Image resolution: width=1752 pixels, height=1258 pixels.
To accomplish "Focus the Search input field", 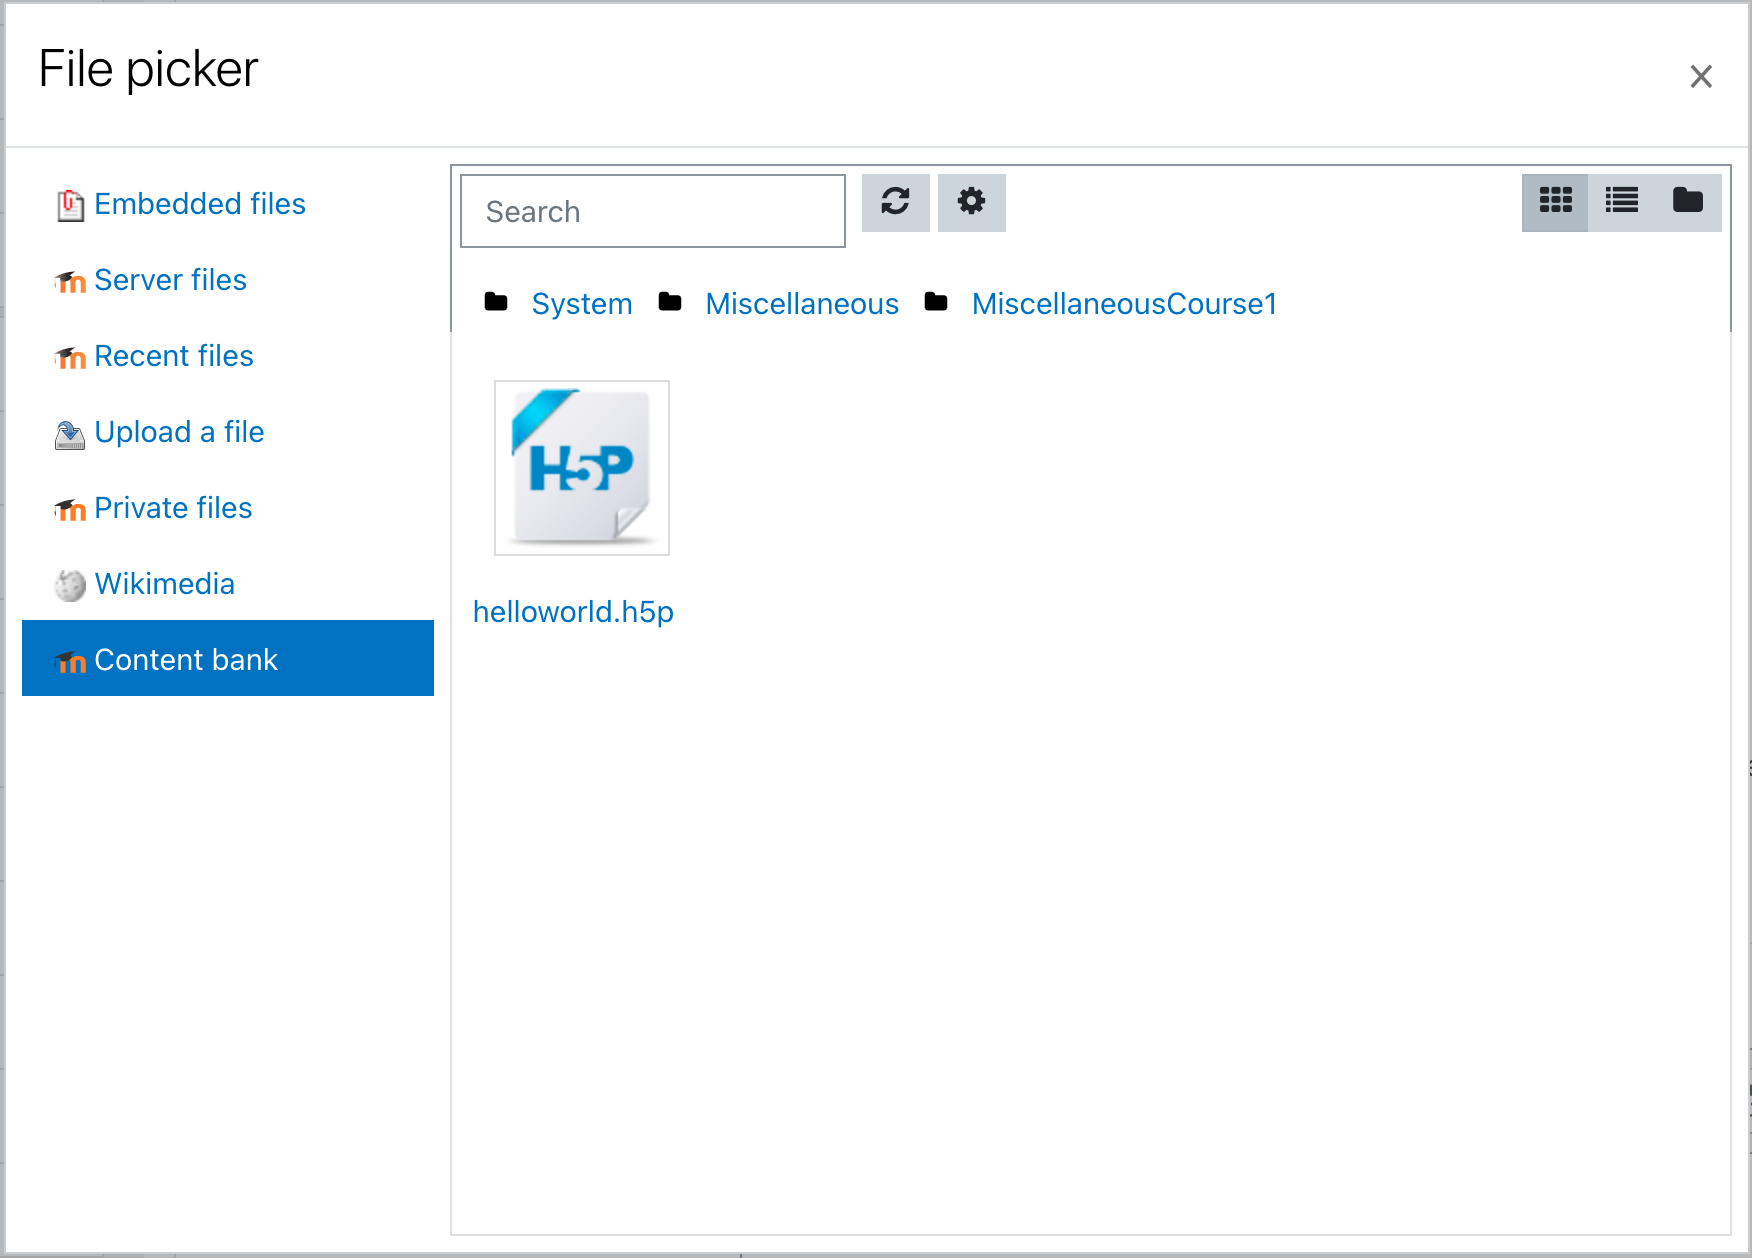I will [653, 211].
